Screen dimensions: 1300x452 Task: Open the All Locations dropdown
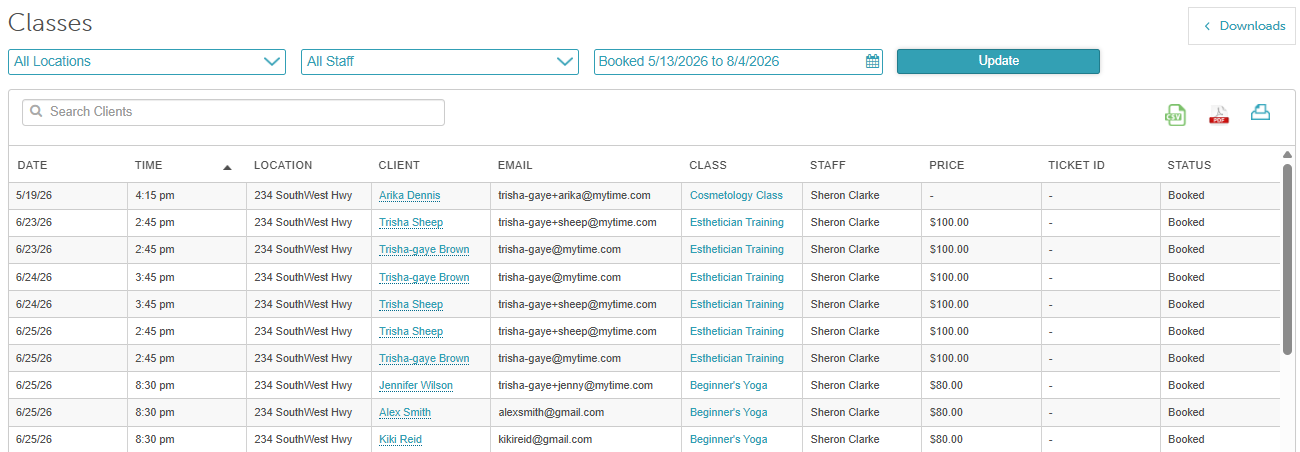[x=147, y=62]
